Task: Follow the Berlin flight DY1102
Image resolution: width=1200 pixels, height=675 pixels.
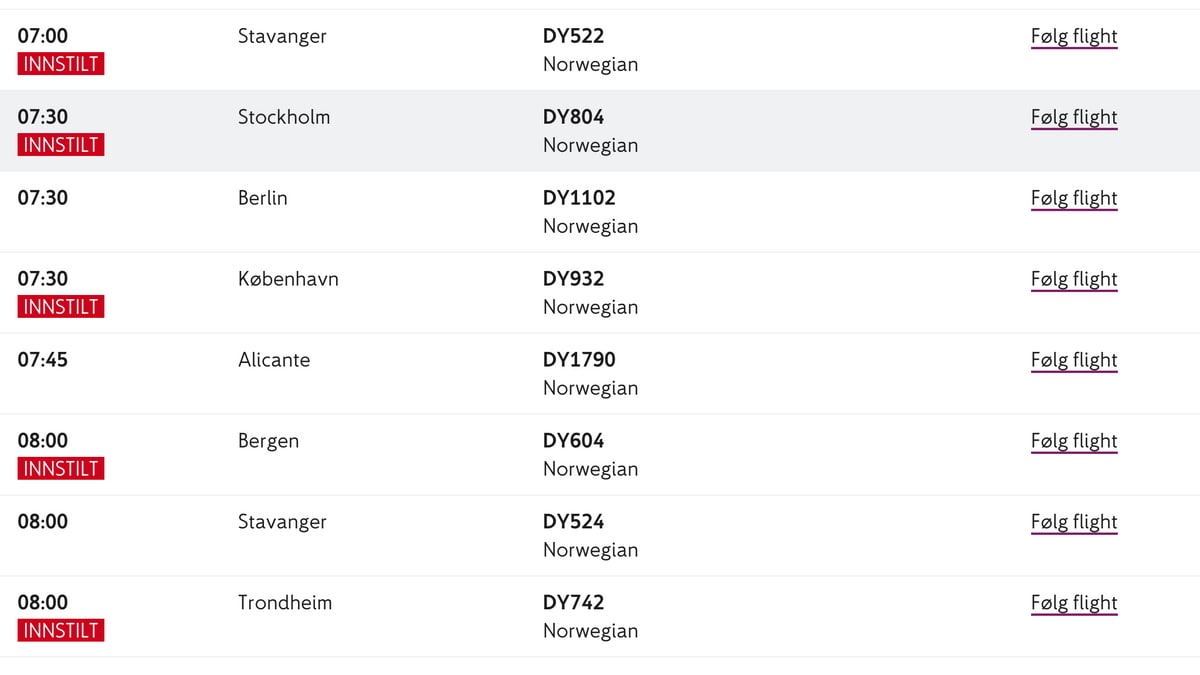Action: [x=1074, y=199]
